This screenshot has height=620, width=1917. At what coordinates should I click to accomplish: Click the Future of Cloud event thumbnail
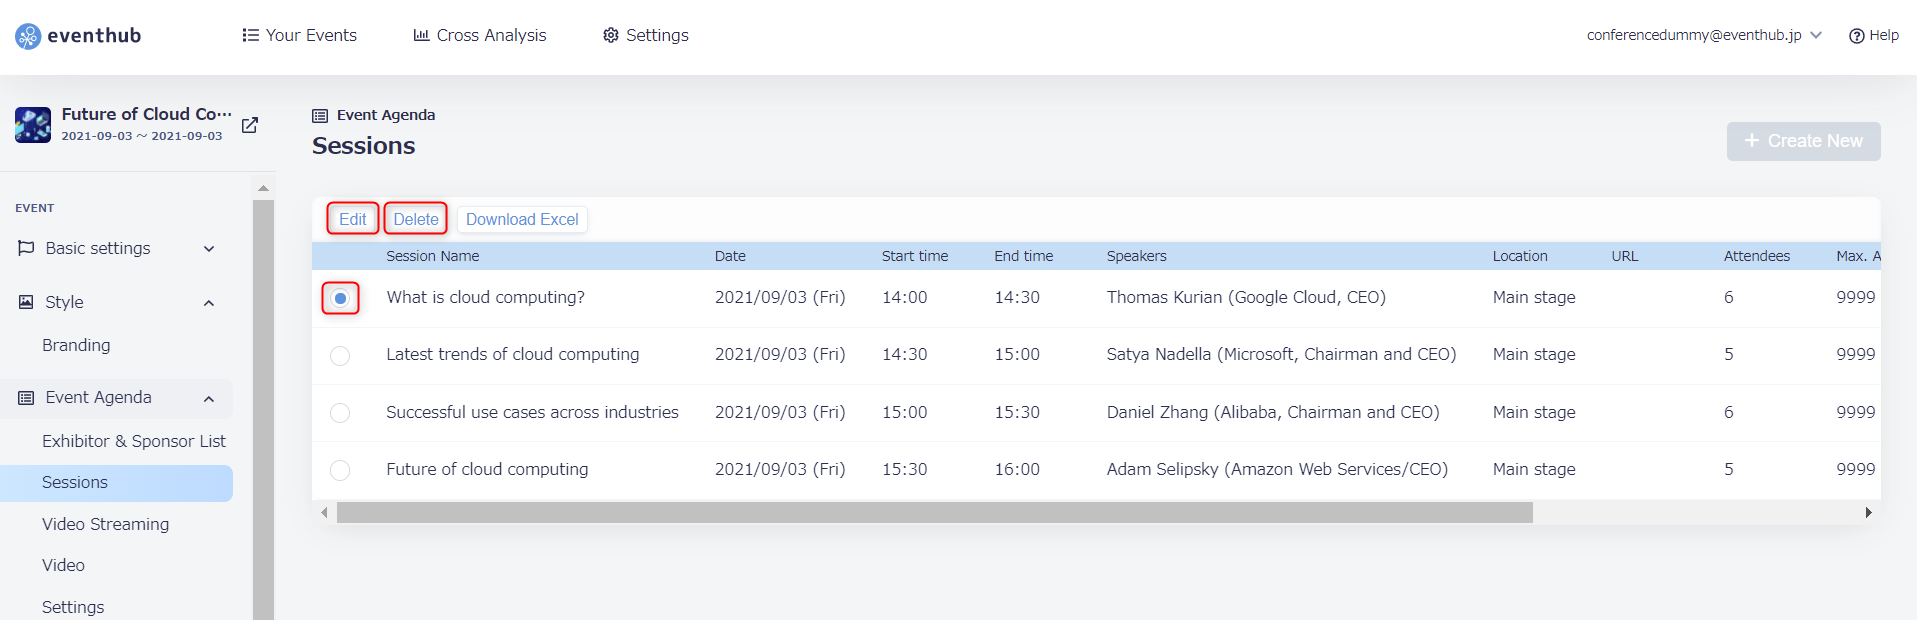click(33, 125)
